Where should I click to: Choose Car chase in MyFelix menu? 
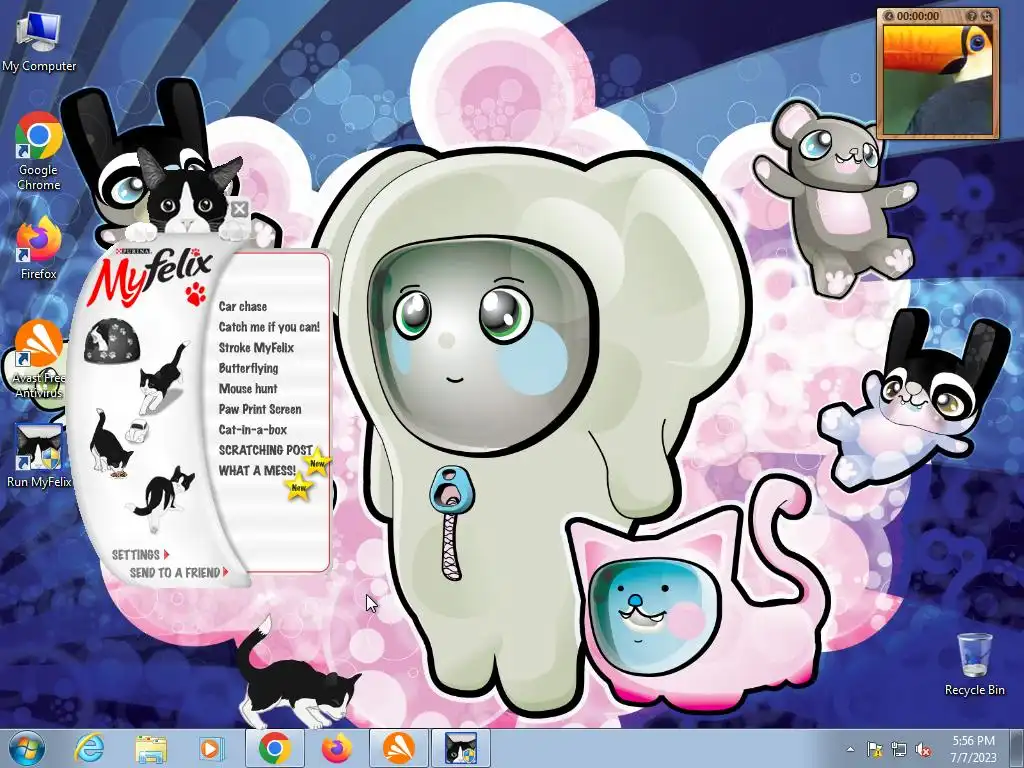pyautogui.click(x=242, y=306)
